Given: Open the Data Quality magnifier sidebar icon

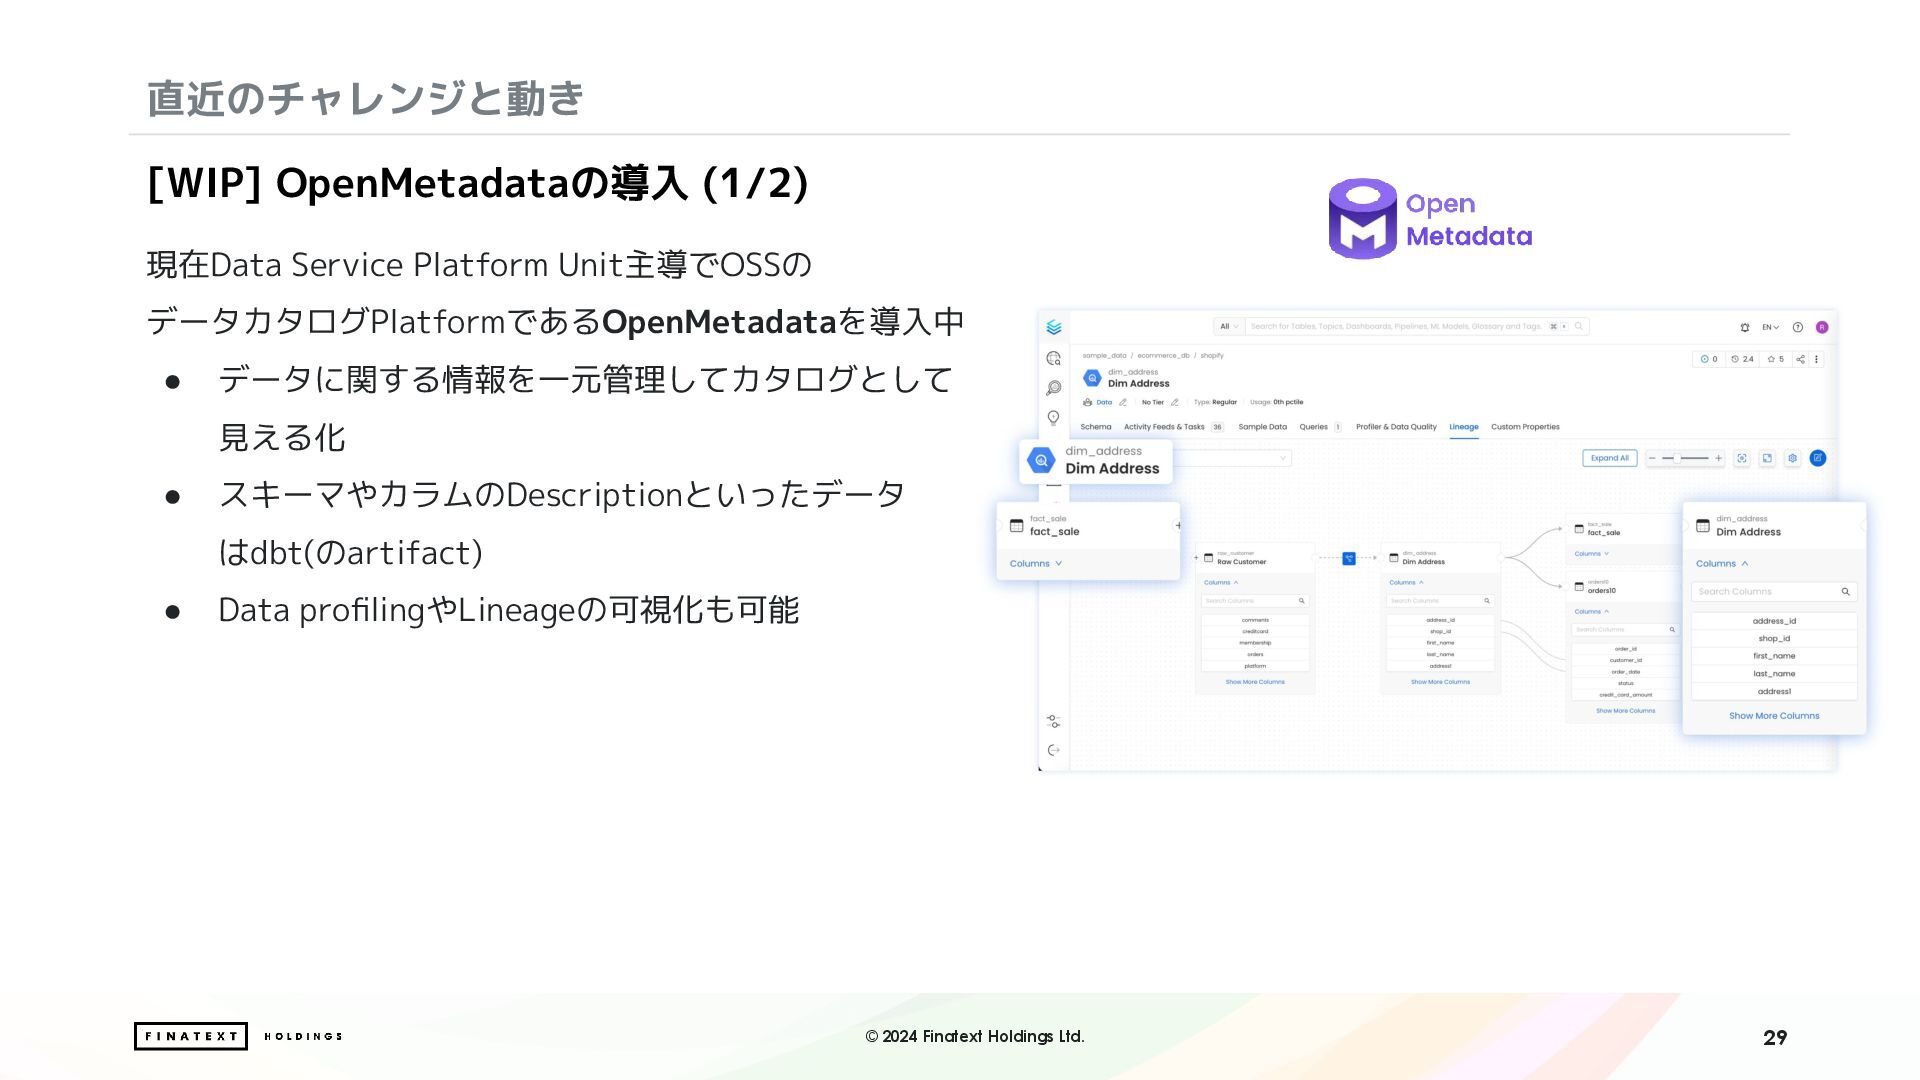Looking at the screenshot, I should click(1053, 388).
